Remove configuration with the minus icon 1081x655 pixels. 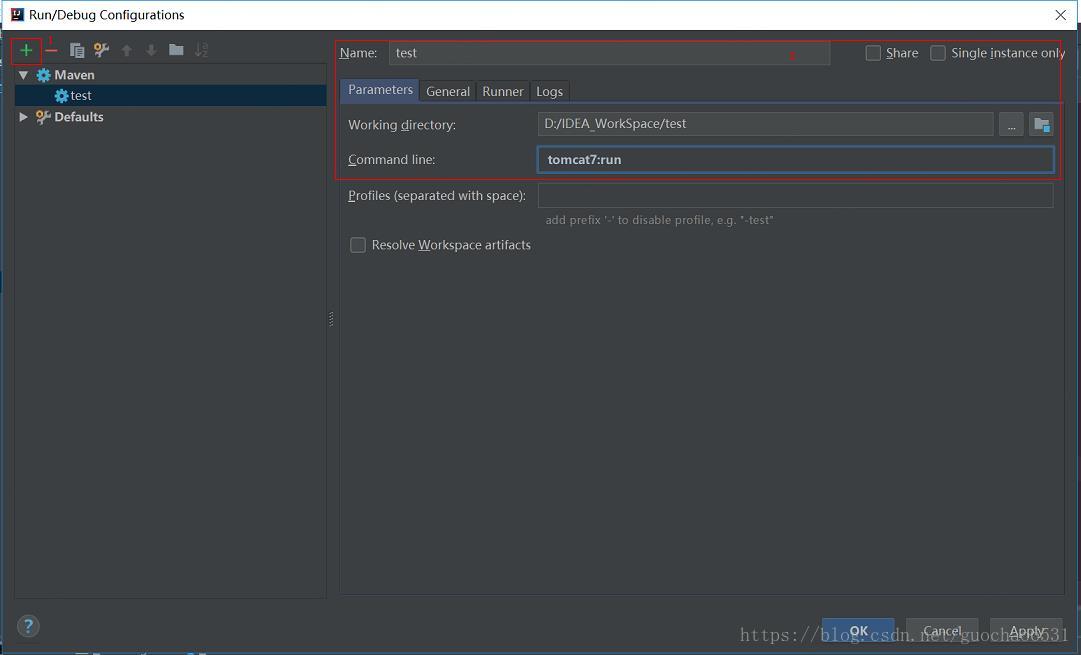(51, 50)
